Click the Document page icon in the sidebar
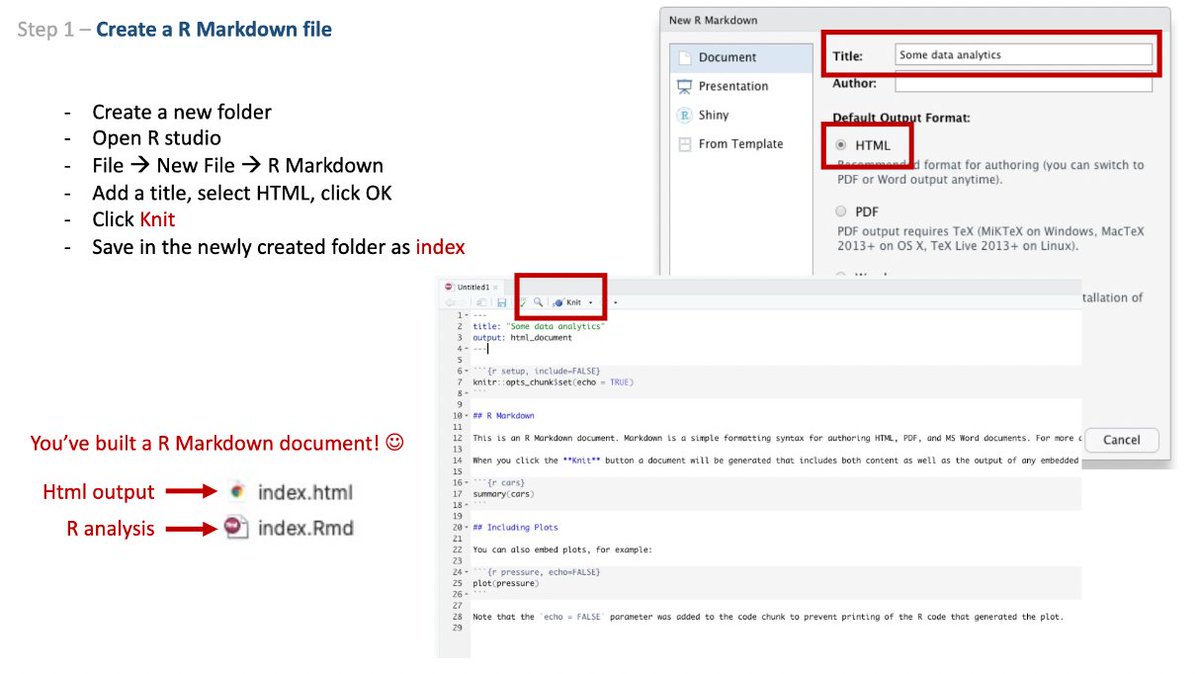 [685, 57]
